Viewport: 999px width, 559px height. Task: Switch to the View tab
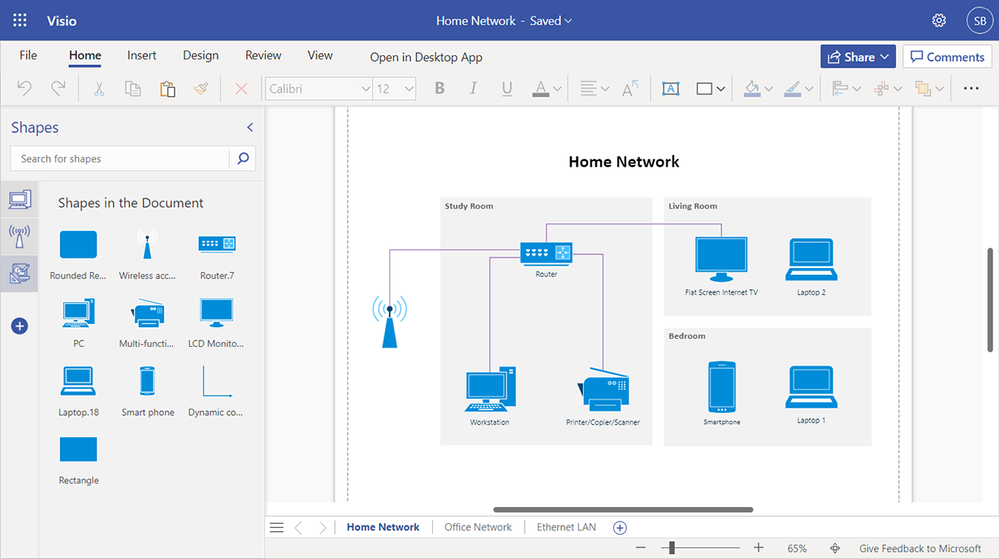click(x=320, y=55)
